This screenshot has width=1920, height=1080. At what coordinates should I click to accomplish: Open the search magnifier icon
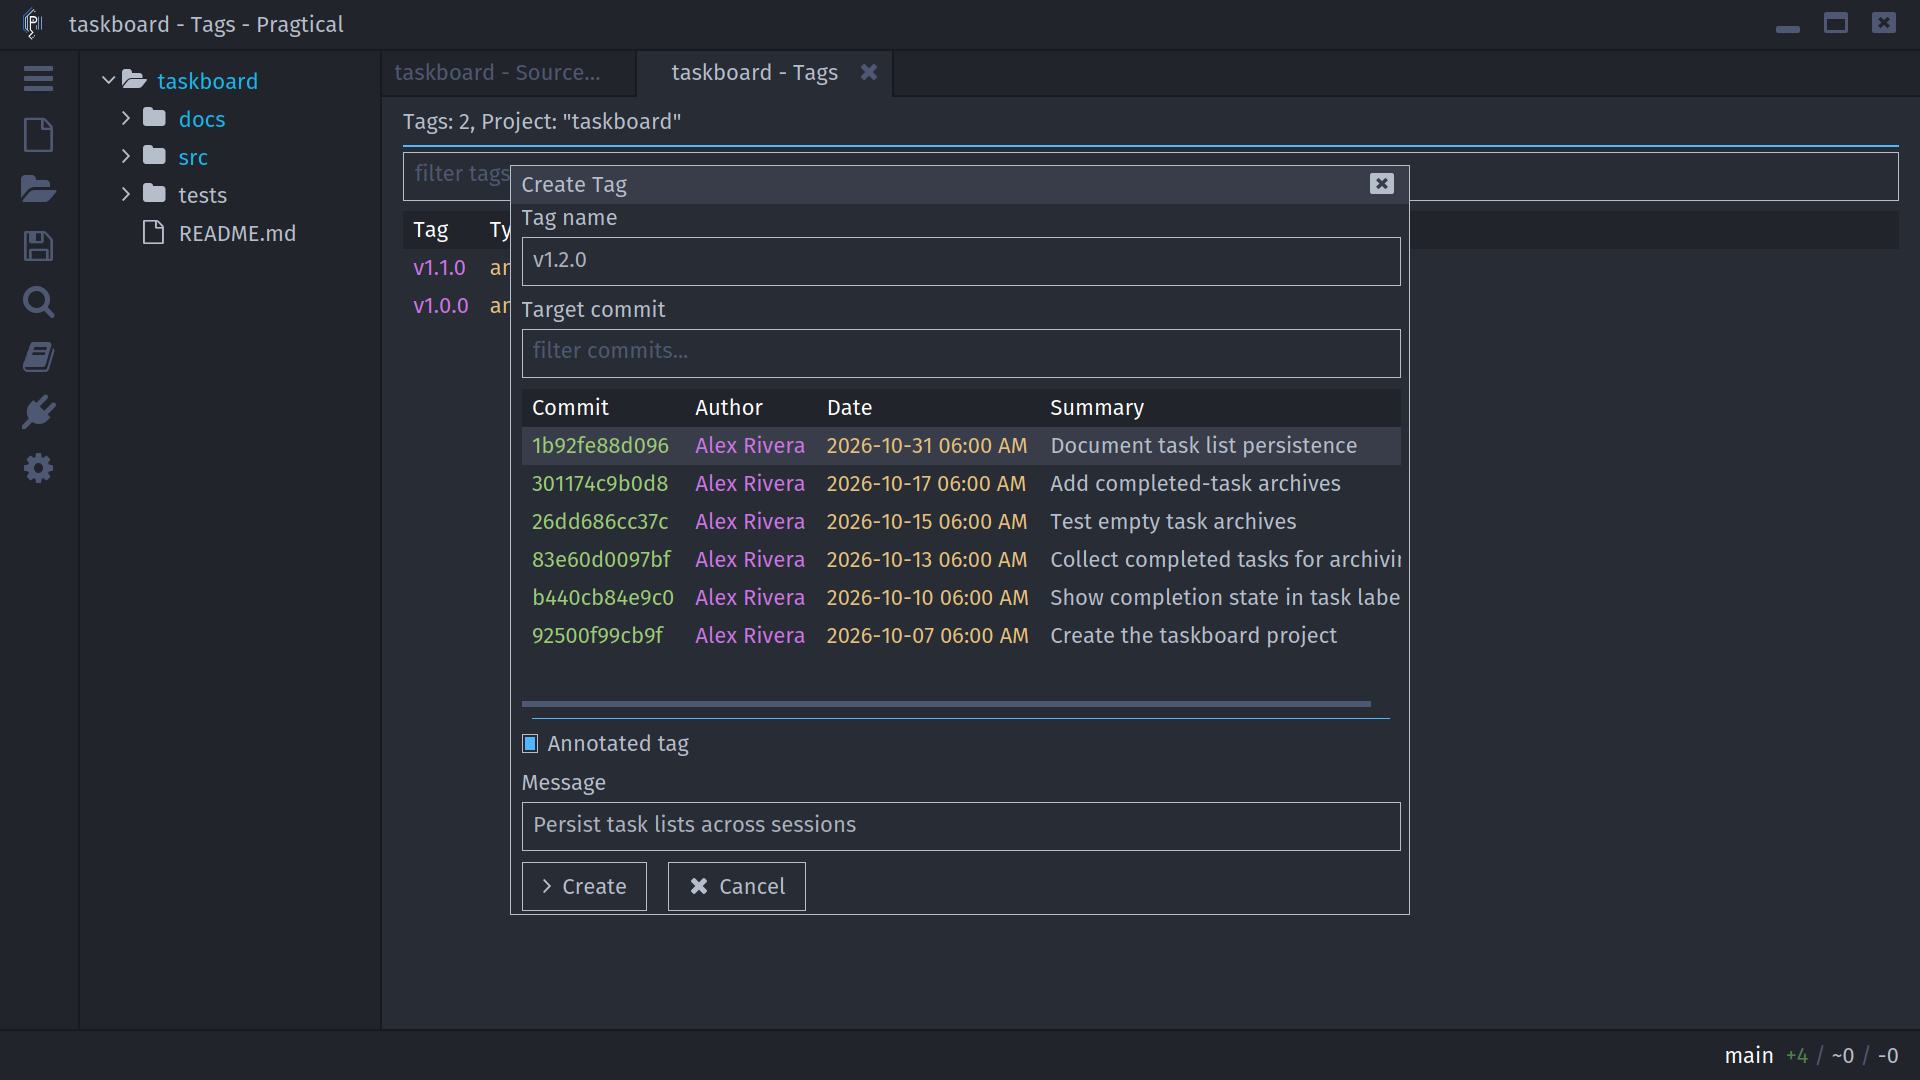pos(38,301)
